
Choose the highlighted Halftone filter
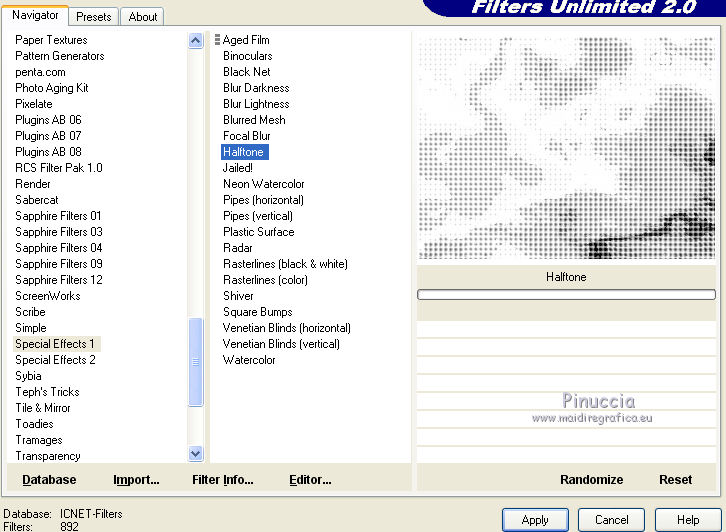(244, 152)
